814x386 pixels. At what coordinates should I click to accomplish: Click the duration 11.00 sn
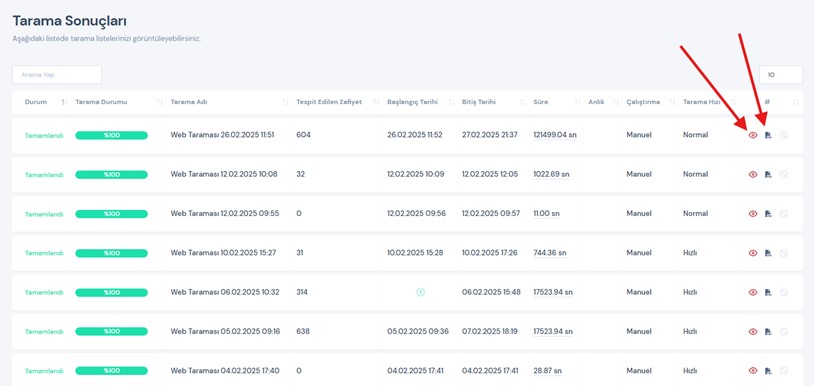tap(546, 214)
